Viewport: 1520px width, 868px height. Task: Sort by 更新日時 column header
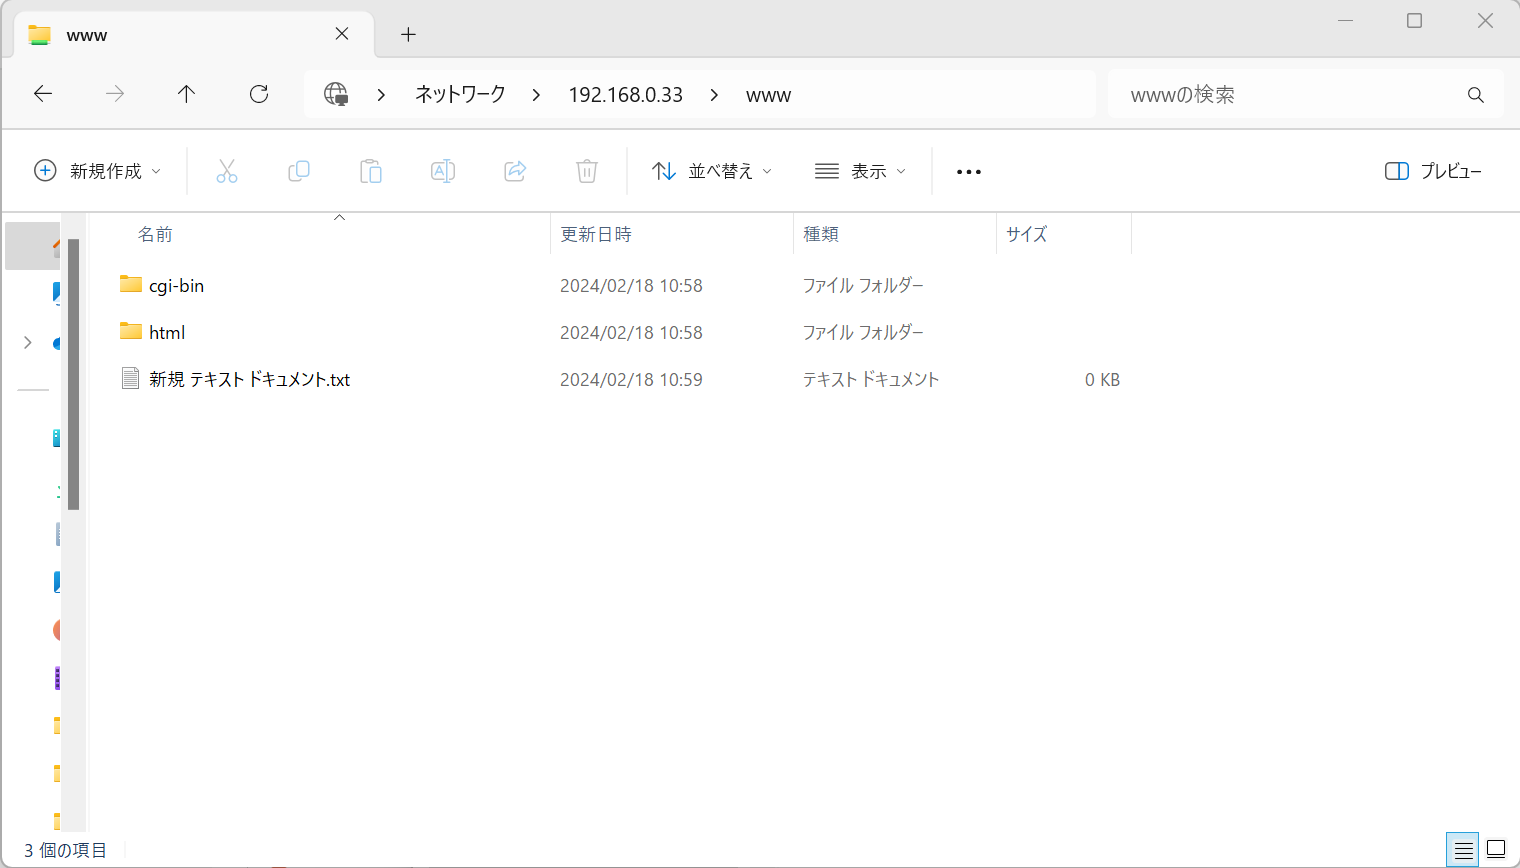596,234
